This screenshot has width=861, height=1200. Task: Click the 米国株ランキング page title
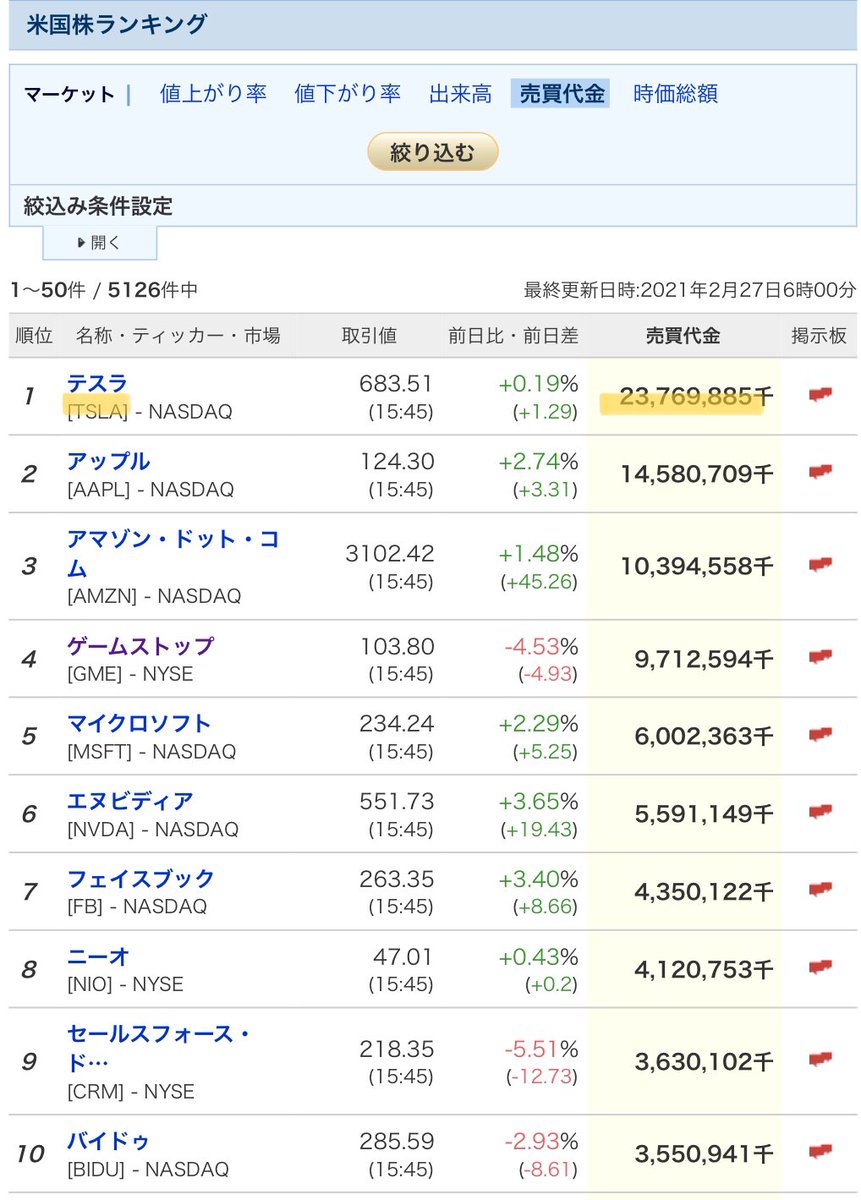(117, 24)
